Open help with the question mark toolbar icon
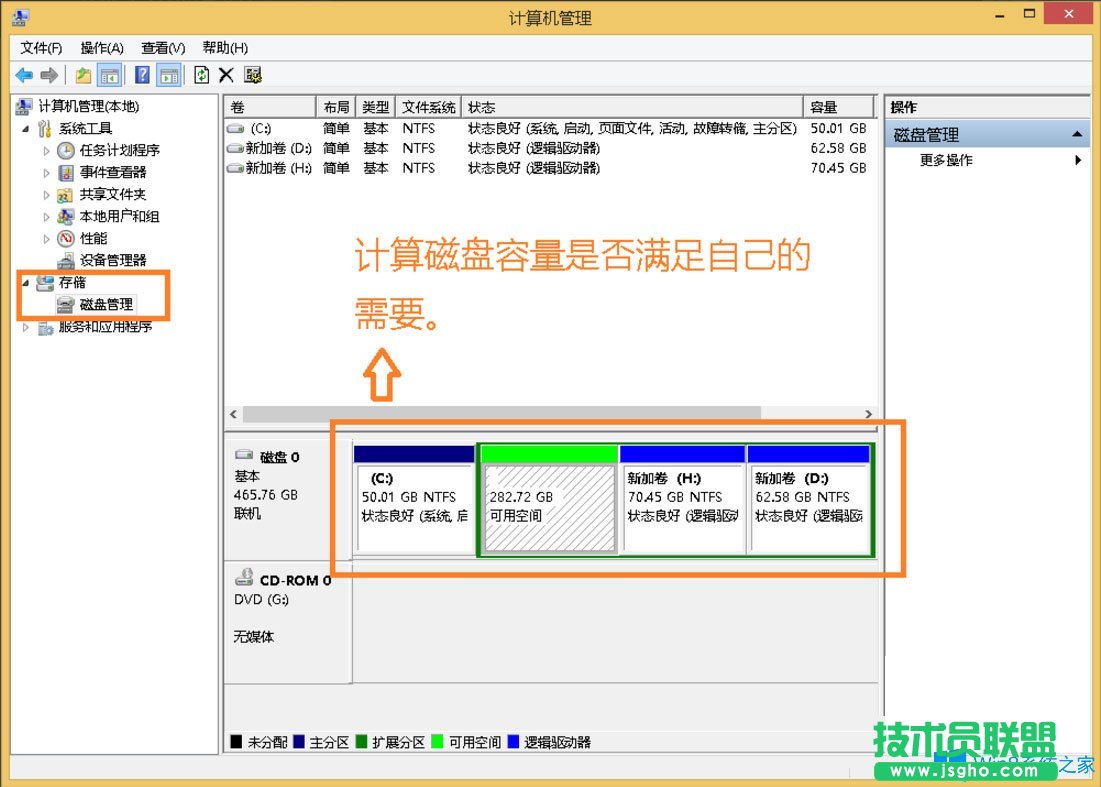This screenshot has height=787, width=1101. coord(141,75)
